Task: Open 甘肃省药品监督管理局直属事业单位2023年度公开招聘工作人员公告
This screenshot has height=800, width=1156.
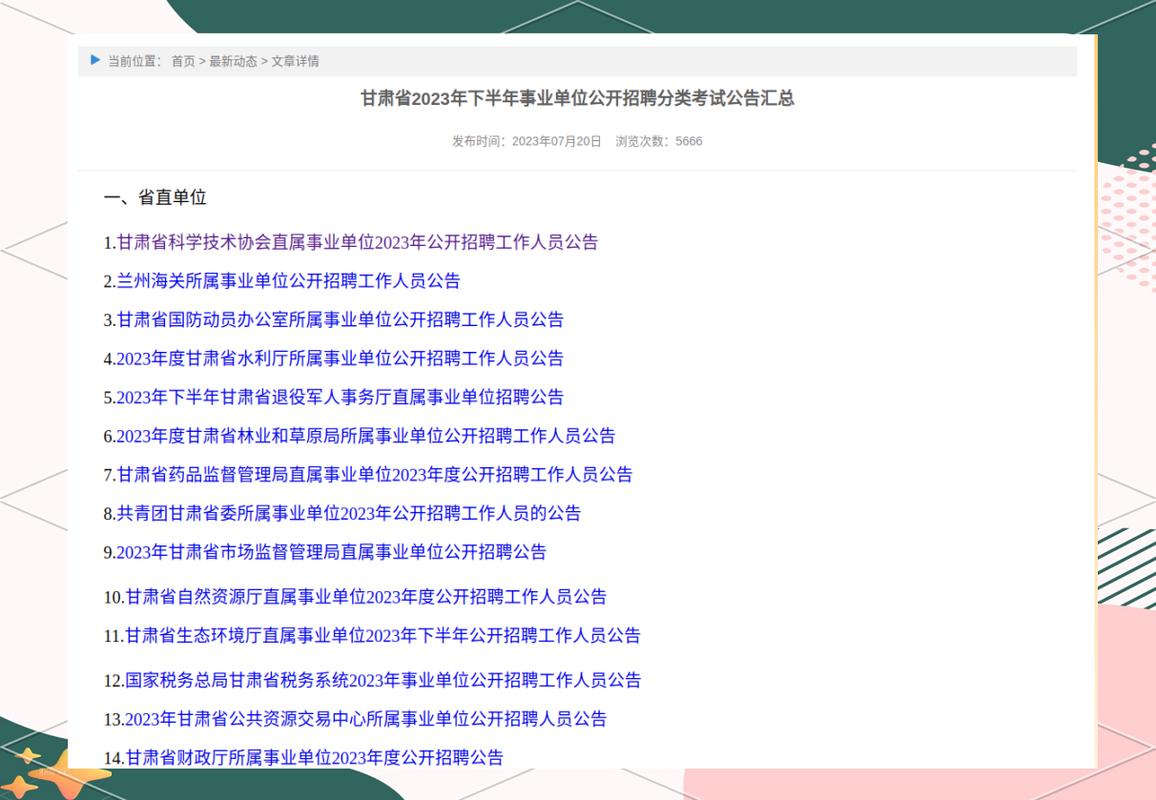Action: (374, 475)
